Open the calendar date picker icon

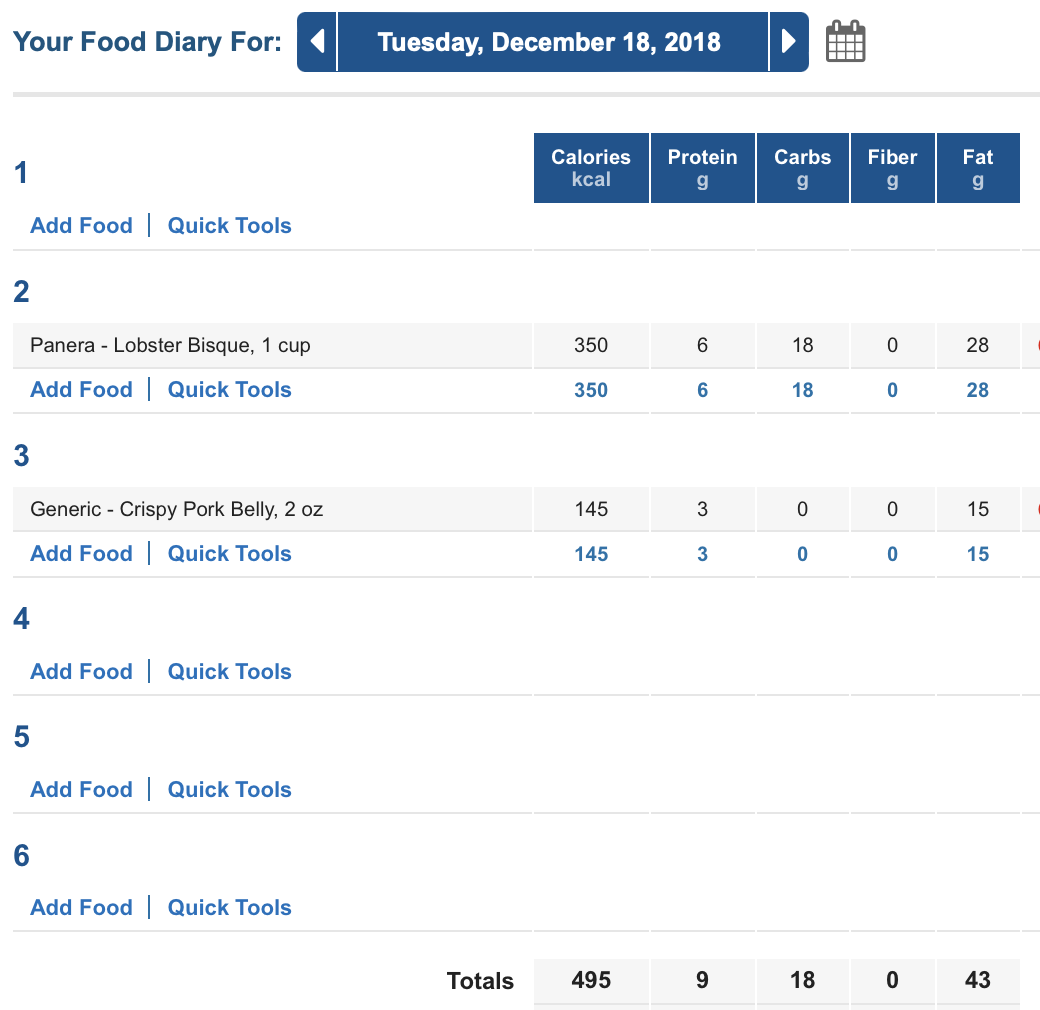click(x=845, y=41)
